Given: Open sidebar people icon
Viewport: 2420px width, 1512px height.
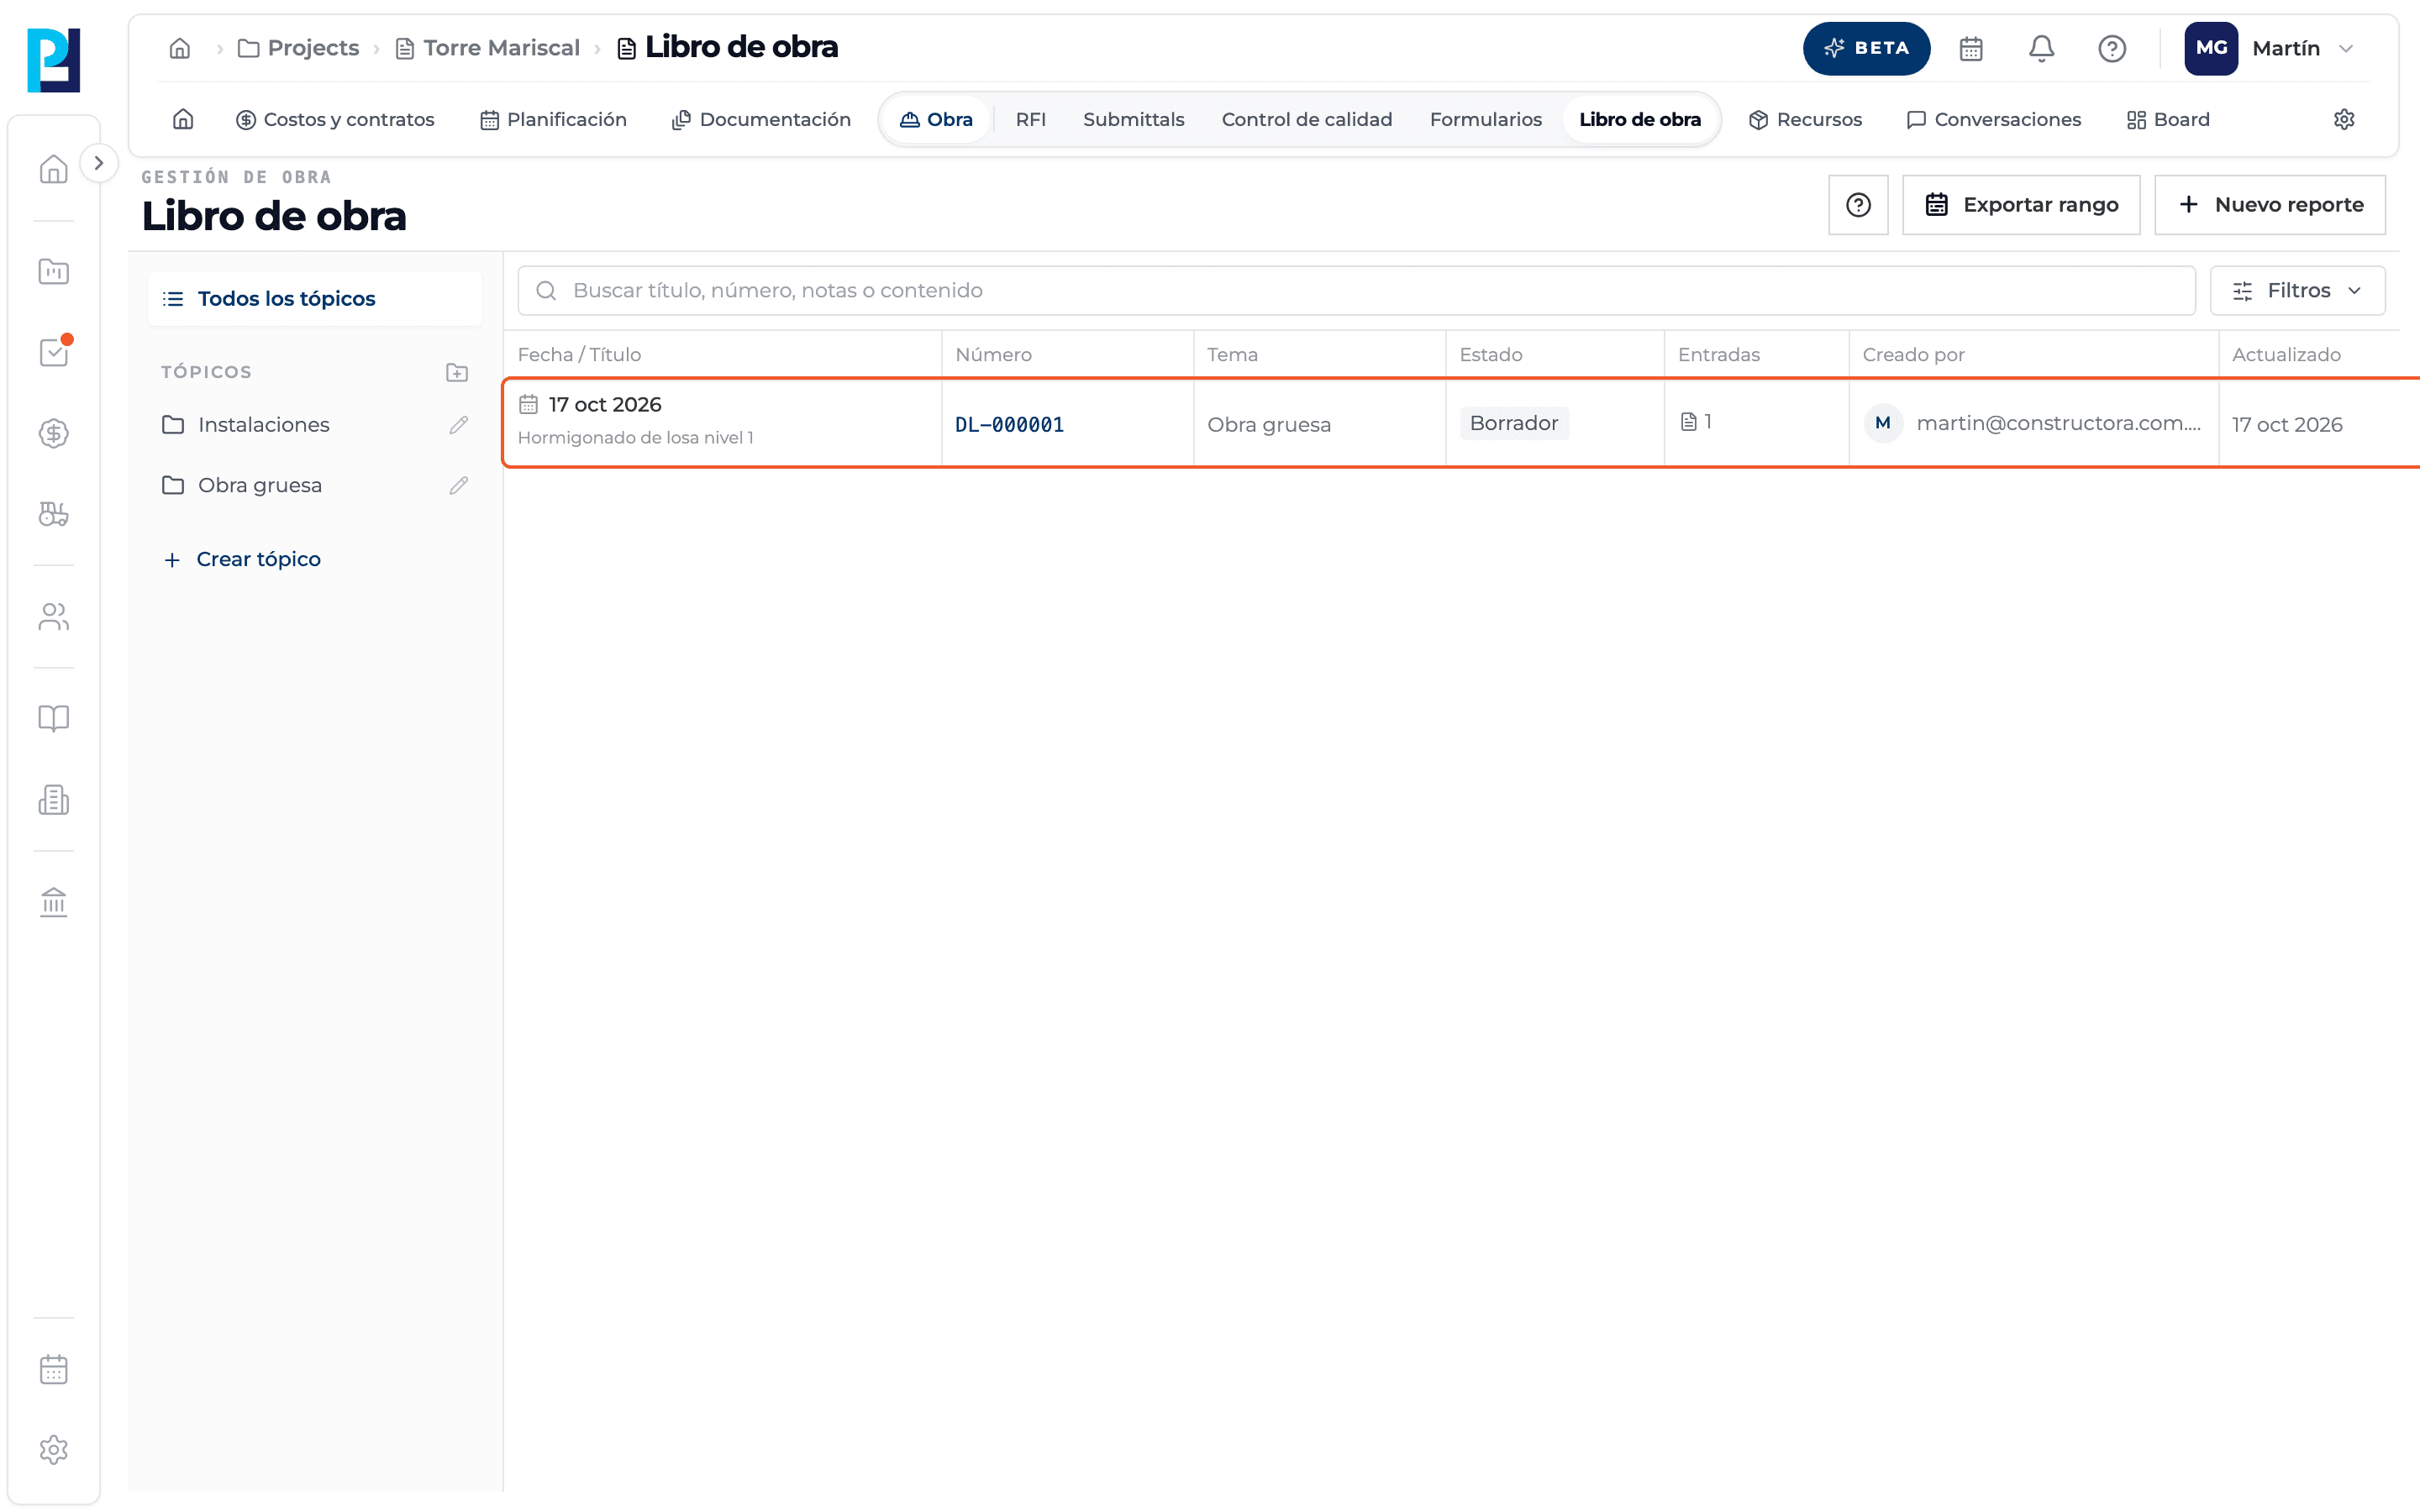Looking at the screenshot, I should 54,616.
